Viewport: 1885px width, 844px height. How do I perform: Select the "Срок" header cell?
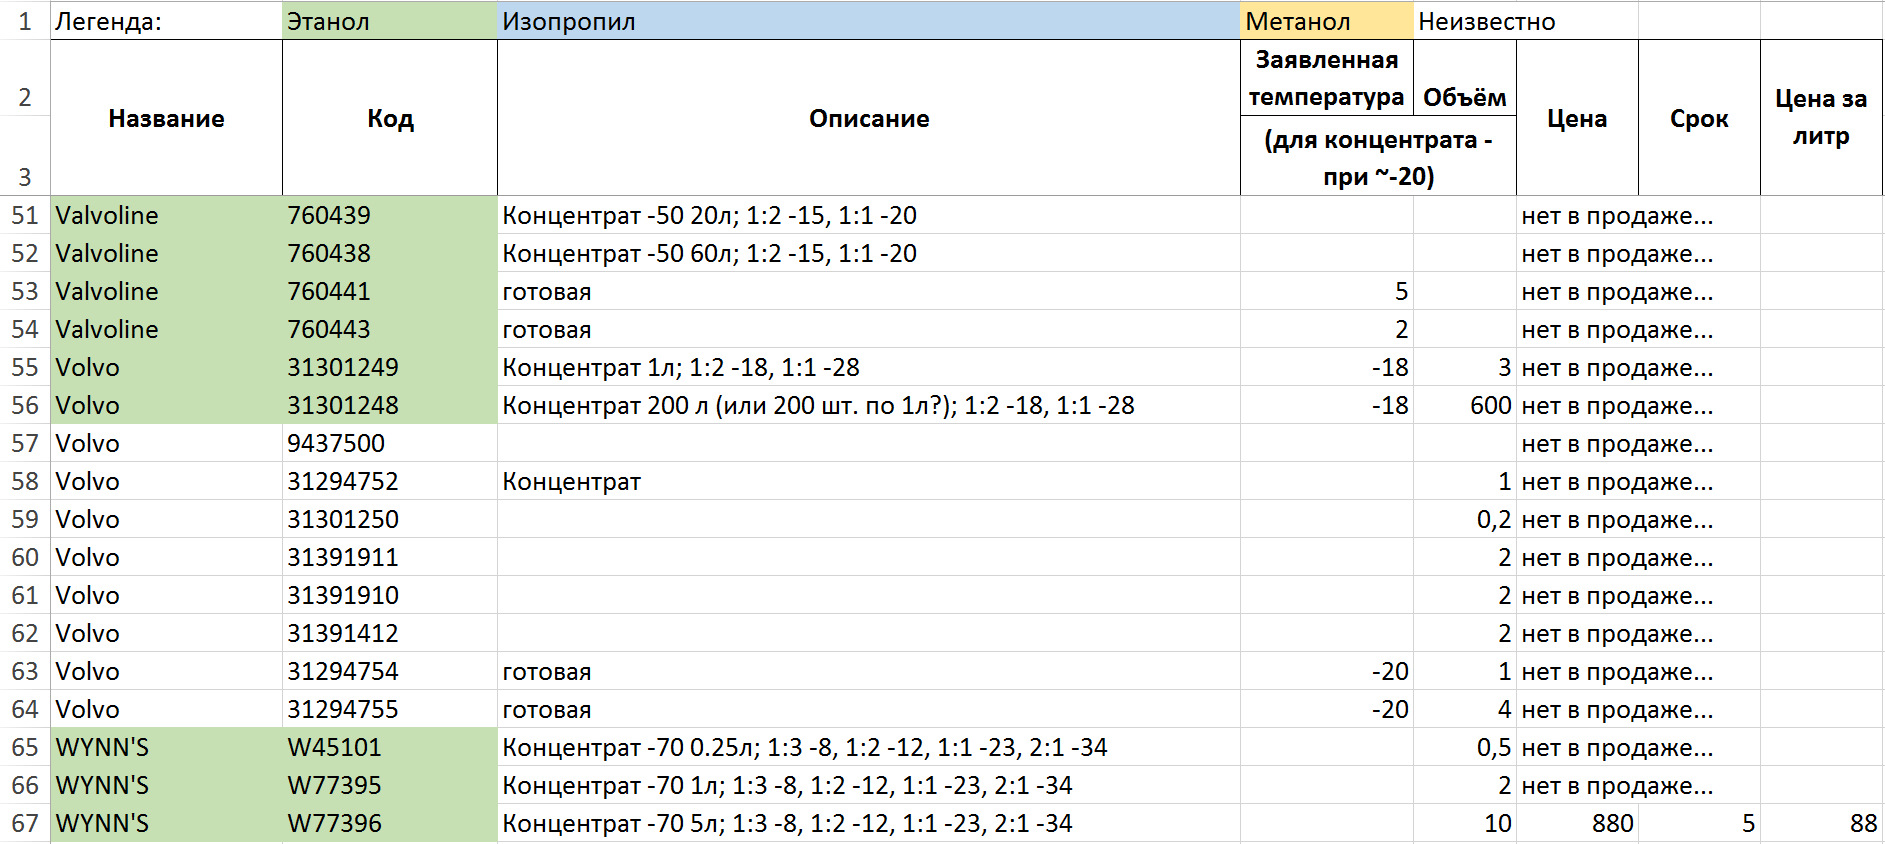pyautogui.click(x=1698, y=118)
